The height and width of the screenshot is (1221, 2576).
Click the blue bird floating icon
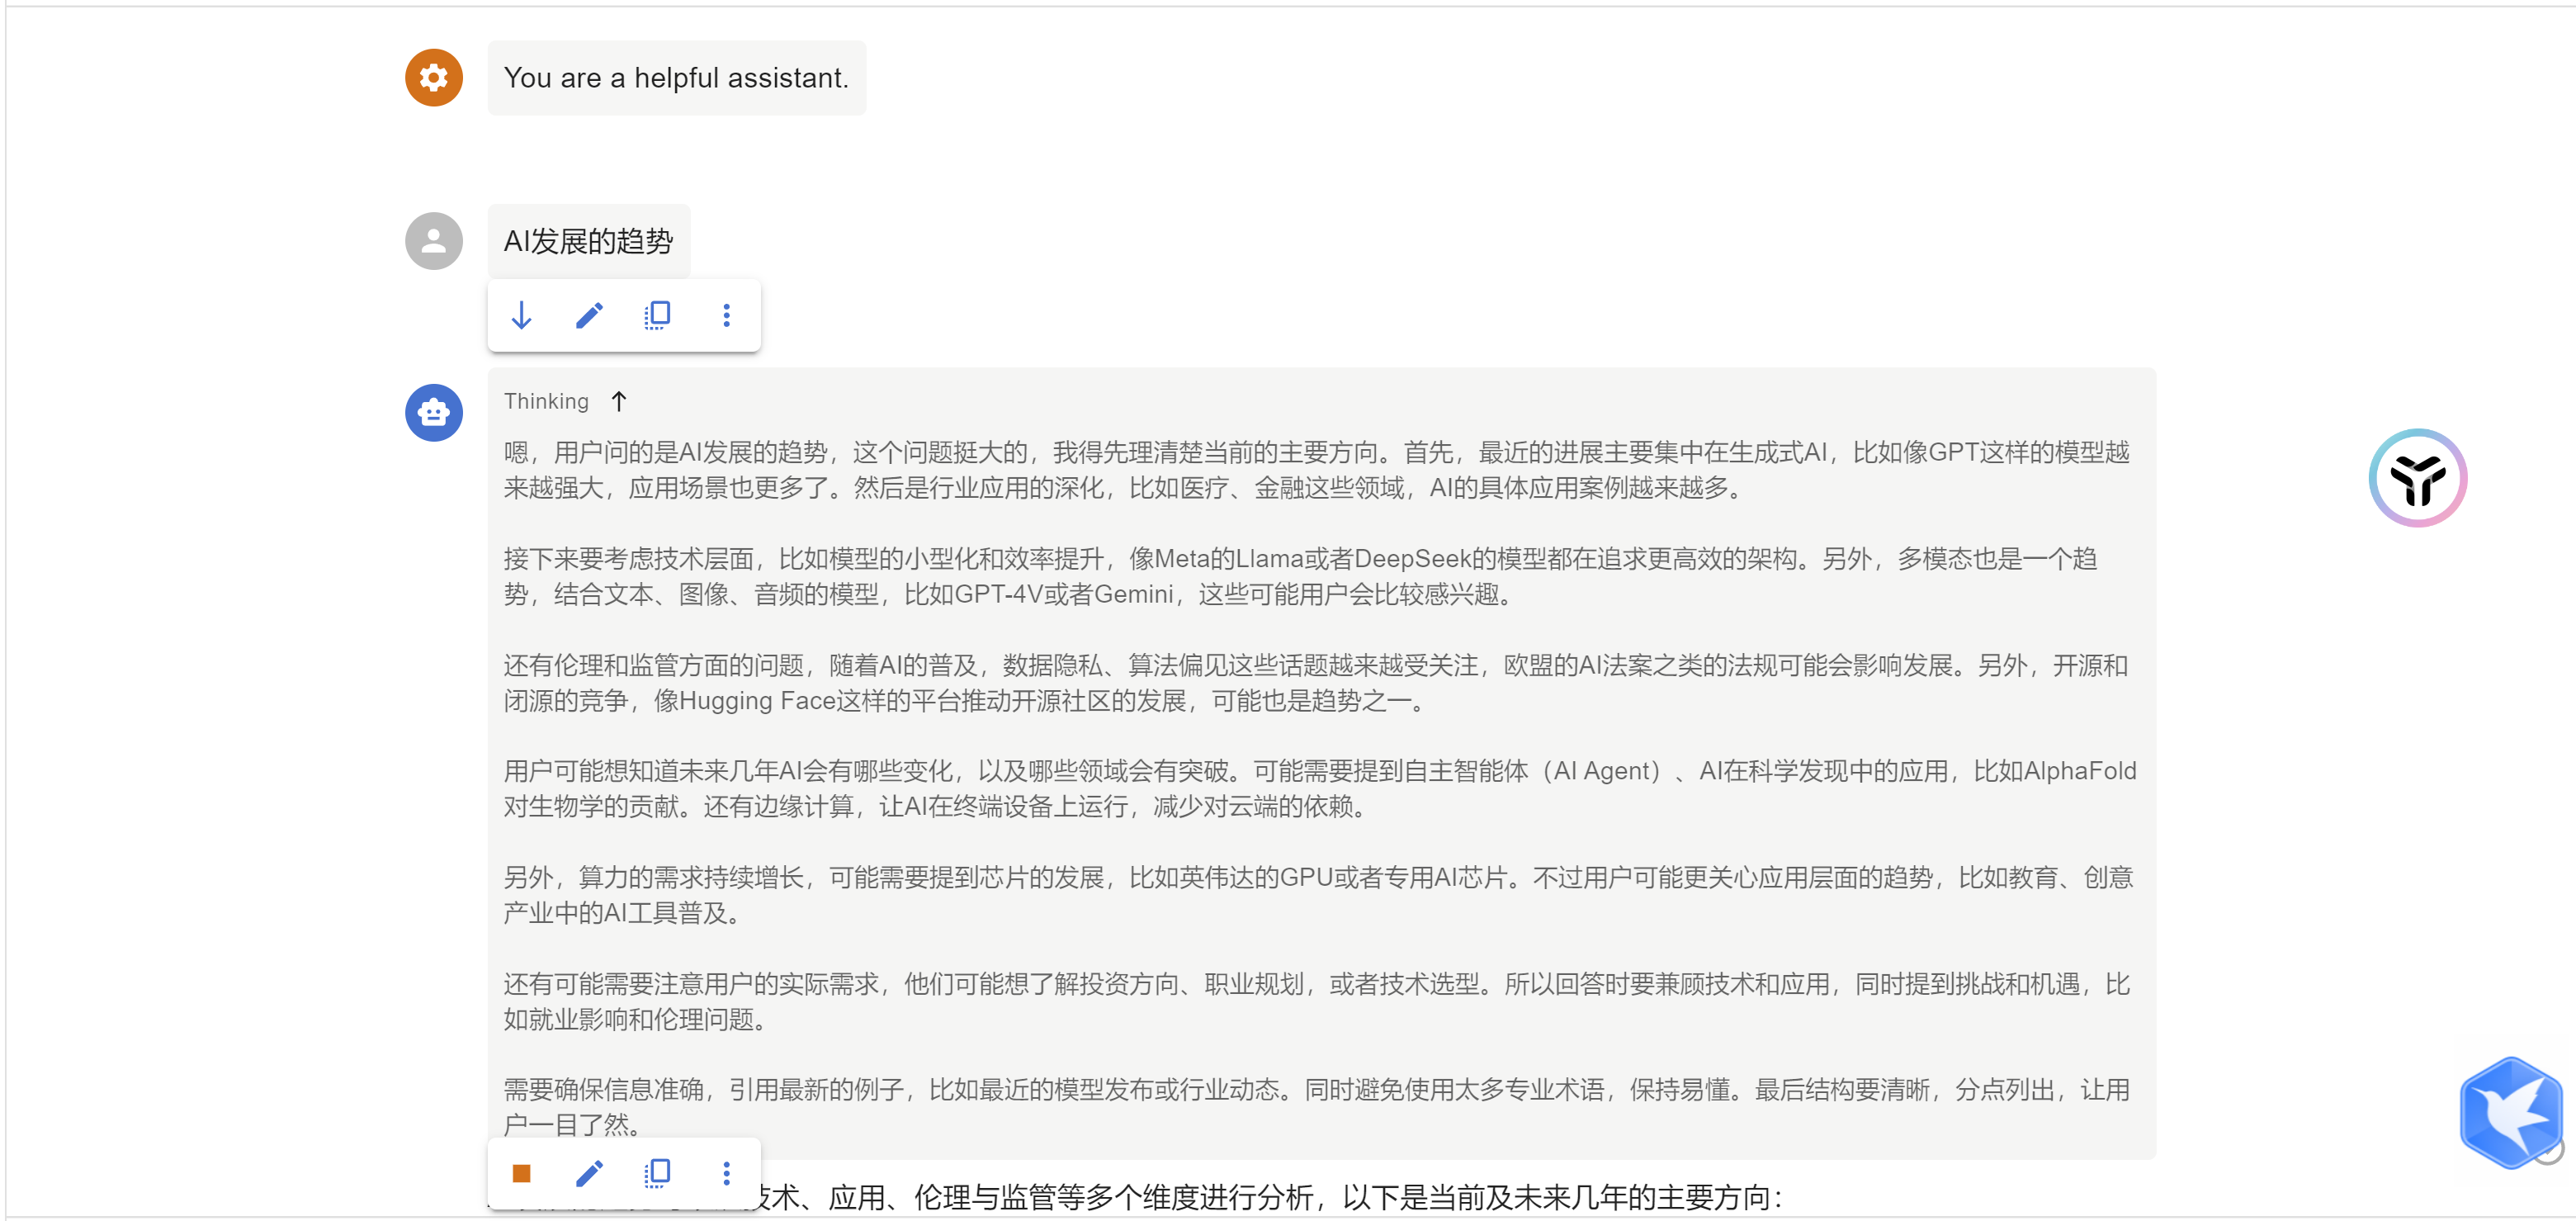2511,1113
